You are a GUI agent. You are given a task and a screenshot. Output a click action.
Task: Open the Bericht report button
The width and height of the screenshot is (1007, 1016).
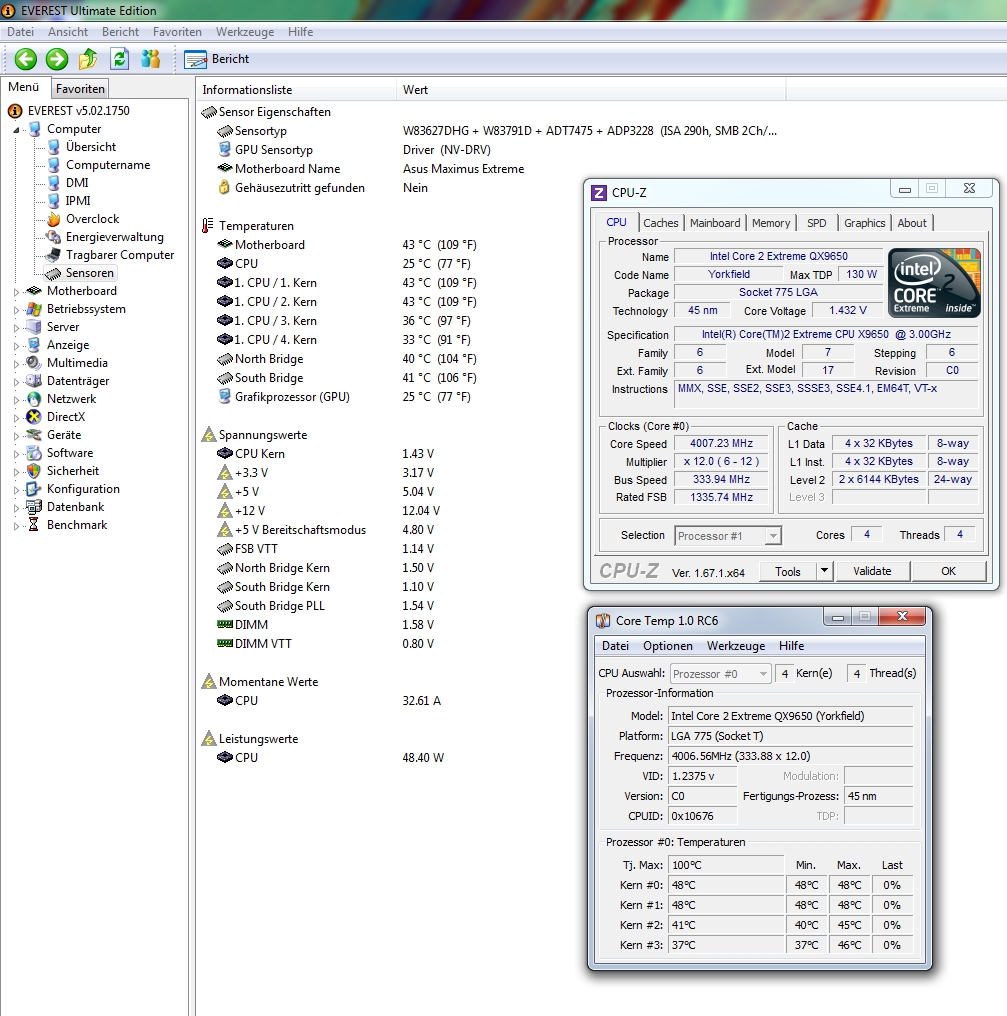tap(216, 59)
